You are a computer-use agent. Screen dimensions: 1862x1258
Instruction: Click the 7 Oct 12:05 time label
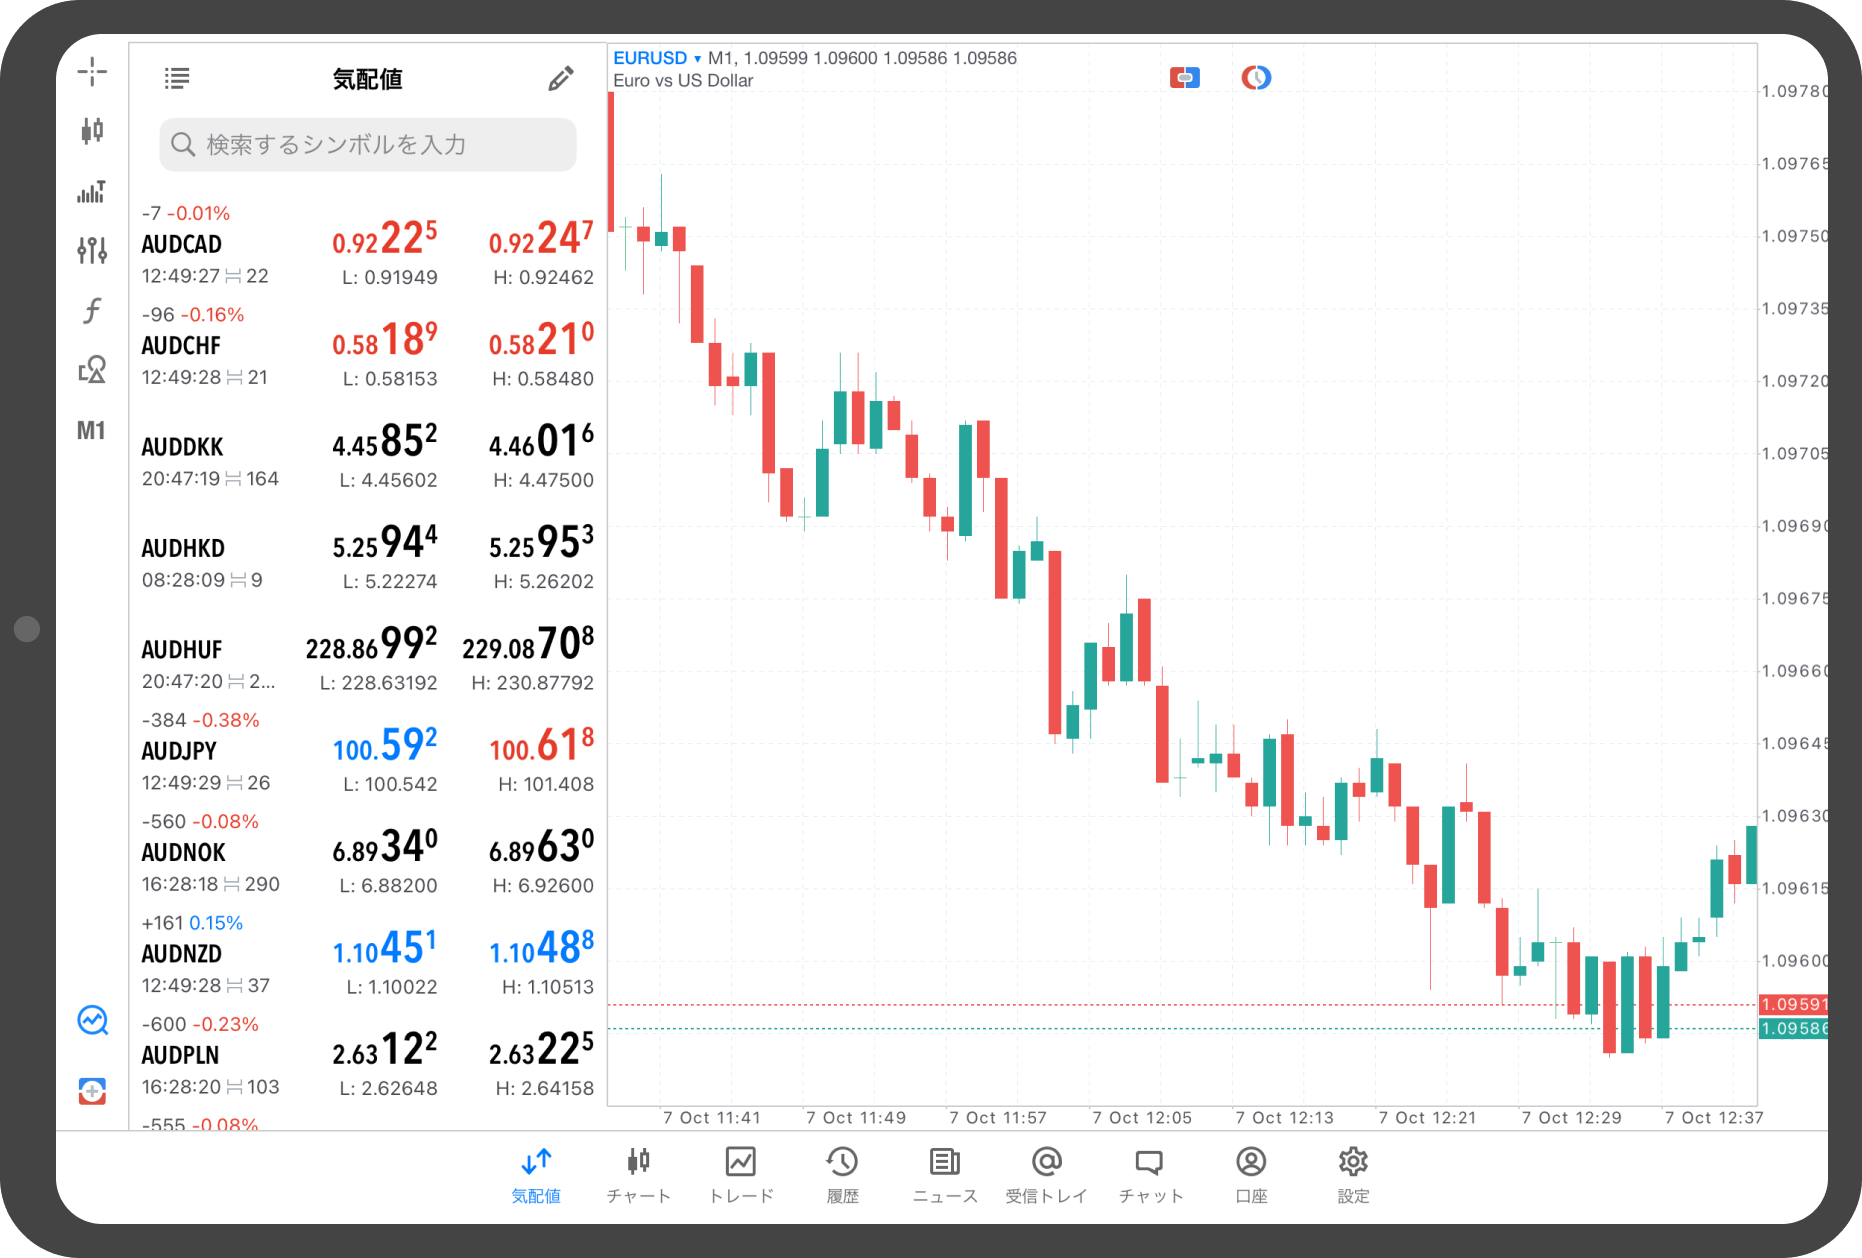coord(1142,1118)
